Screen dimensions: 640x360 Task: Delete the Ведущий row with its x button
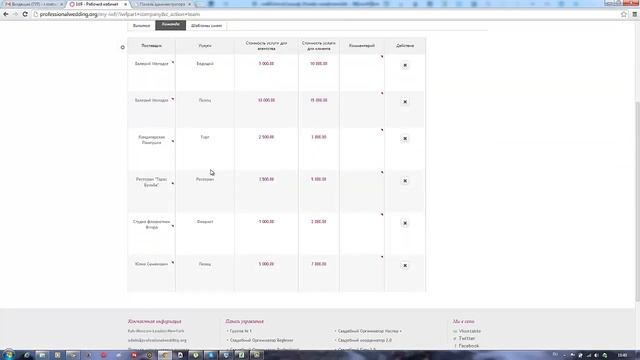405,65
